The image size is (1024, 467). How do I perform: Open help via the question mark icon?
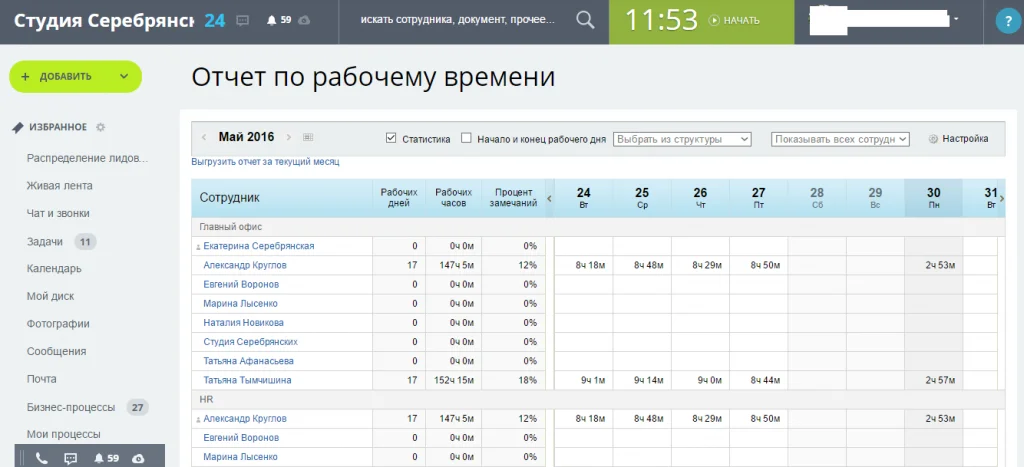(x=1007, y=22)
